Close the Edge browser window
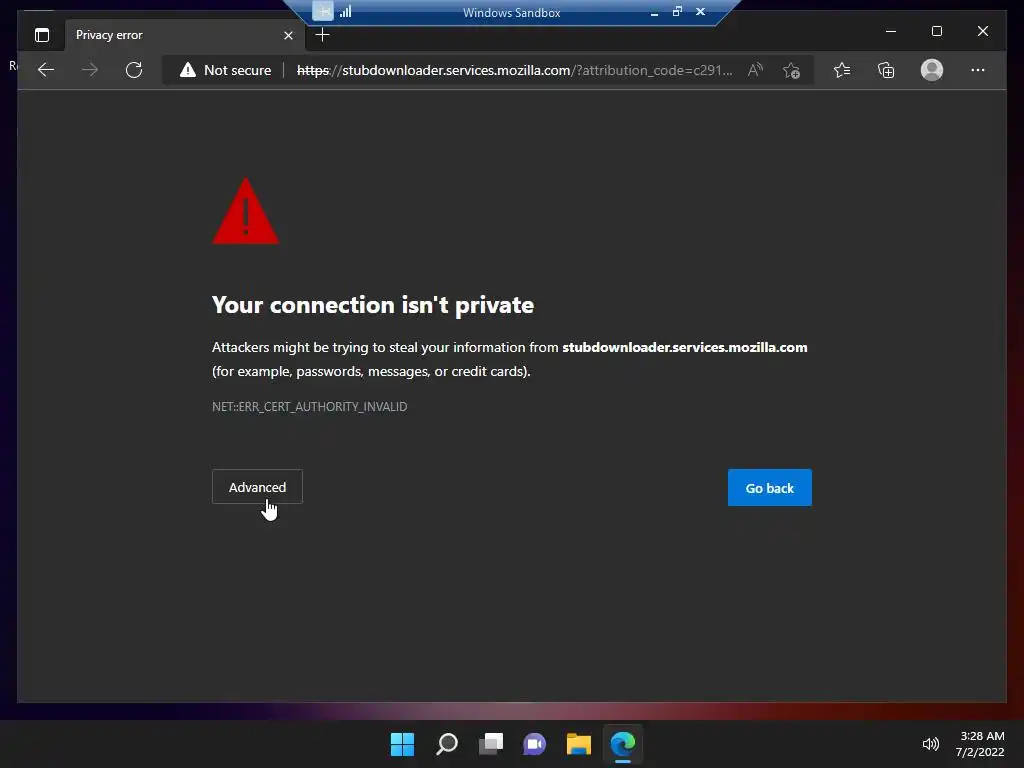This screenshot has width=1024, height=768. pyautogui.click(x=982, y=31)
